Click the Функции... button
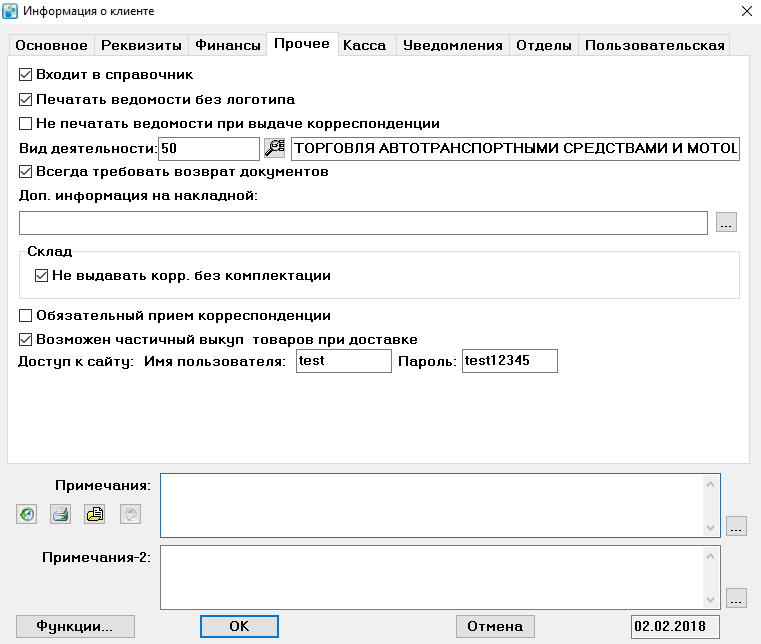The height and width of the screenshot is (644, 761). coord(75,626)
